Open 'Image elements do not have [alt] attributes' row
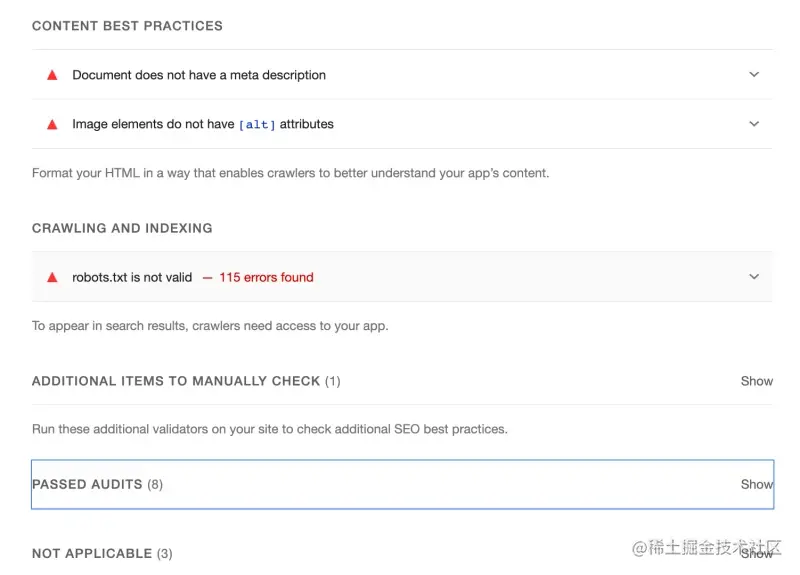The width and height of the screenshot is (800, 575). click(x=402, y=124)
